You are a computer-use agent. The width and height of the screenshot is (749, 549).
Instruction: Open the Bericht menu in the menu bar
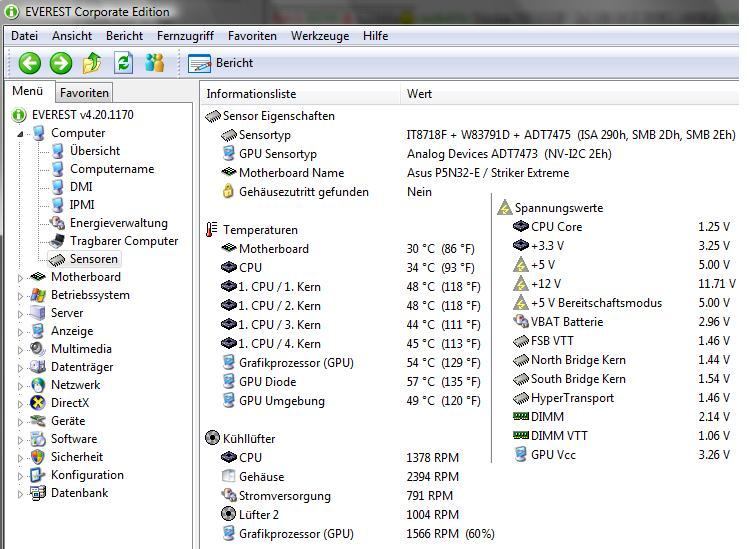tap(124, 36)
